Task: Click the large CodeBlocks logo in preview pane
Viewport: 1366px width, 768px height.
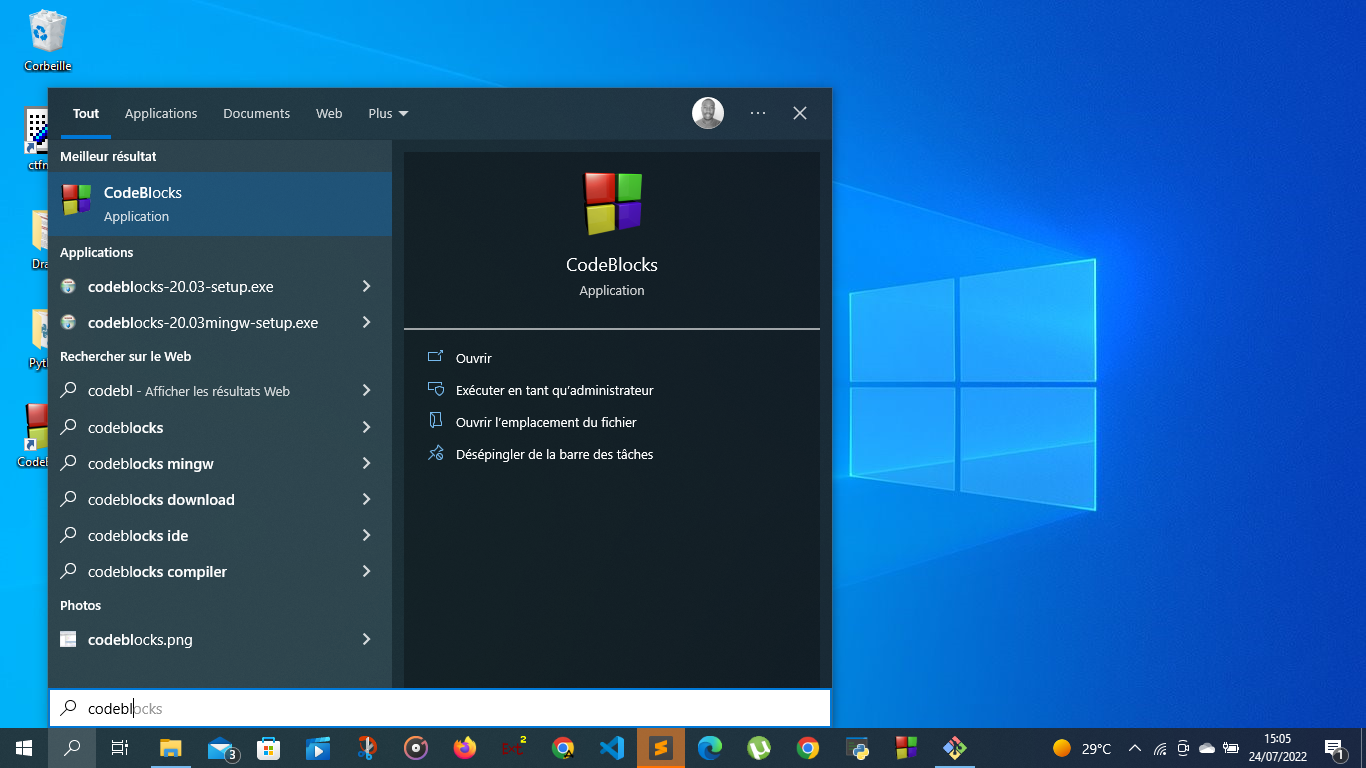Action: (612, 204)
